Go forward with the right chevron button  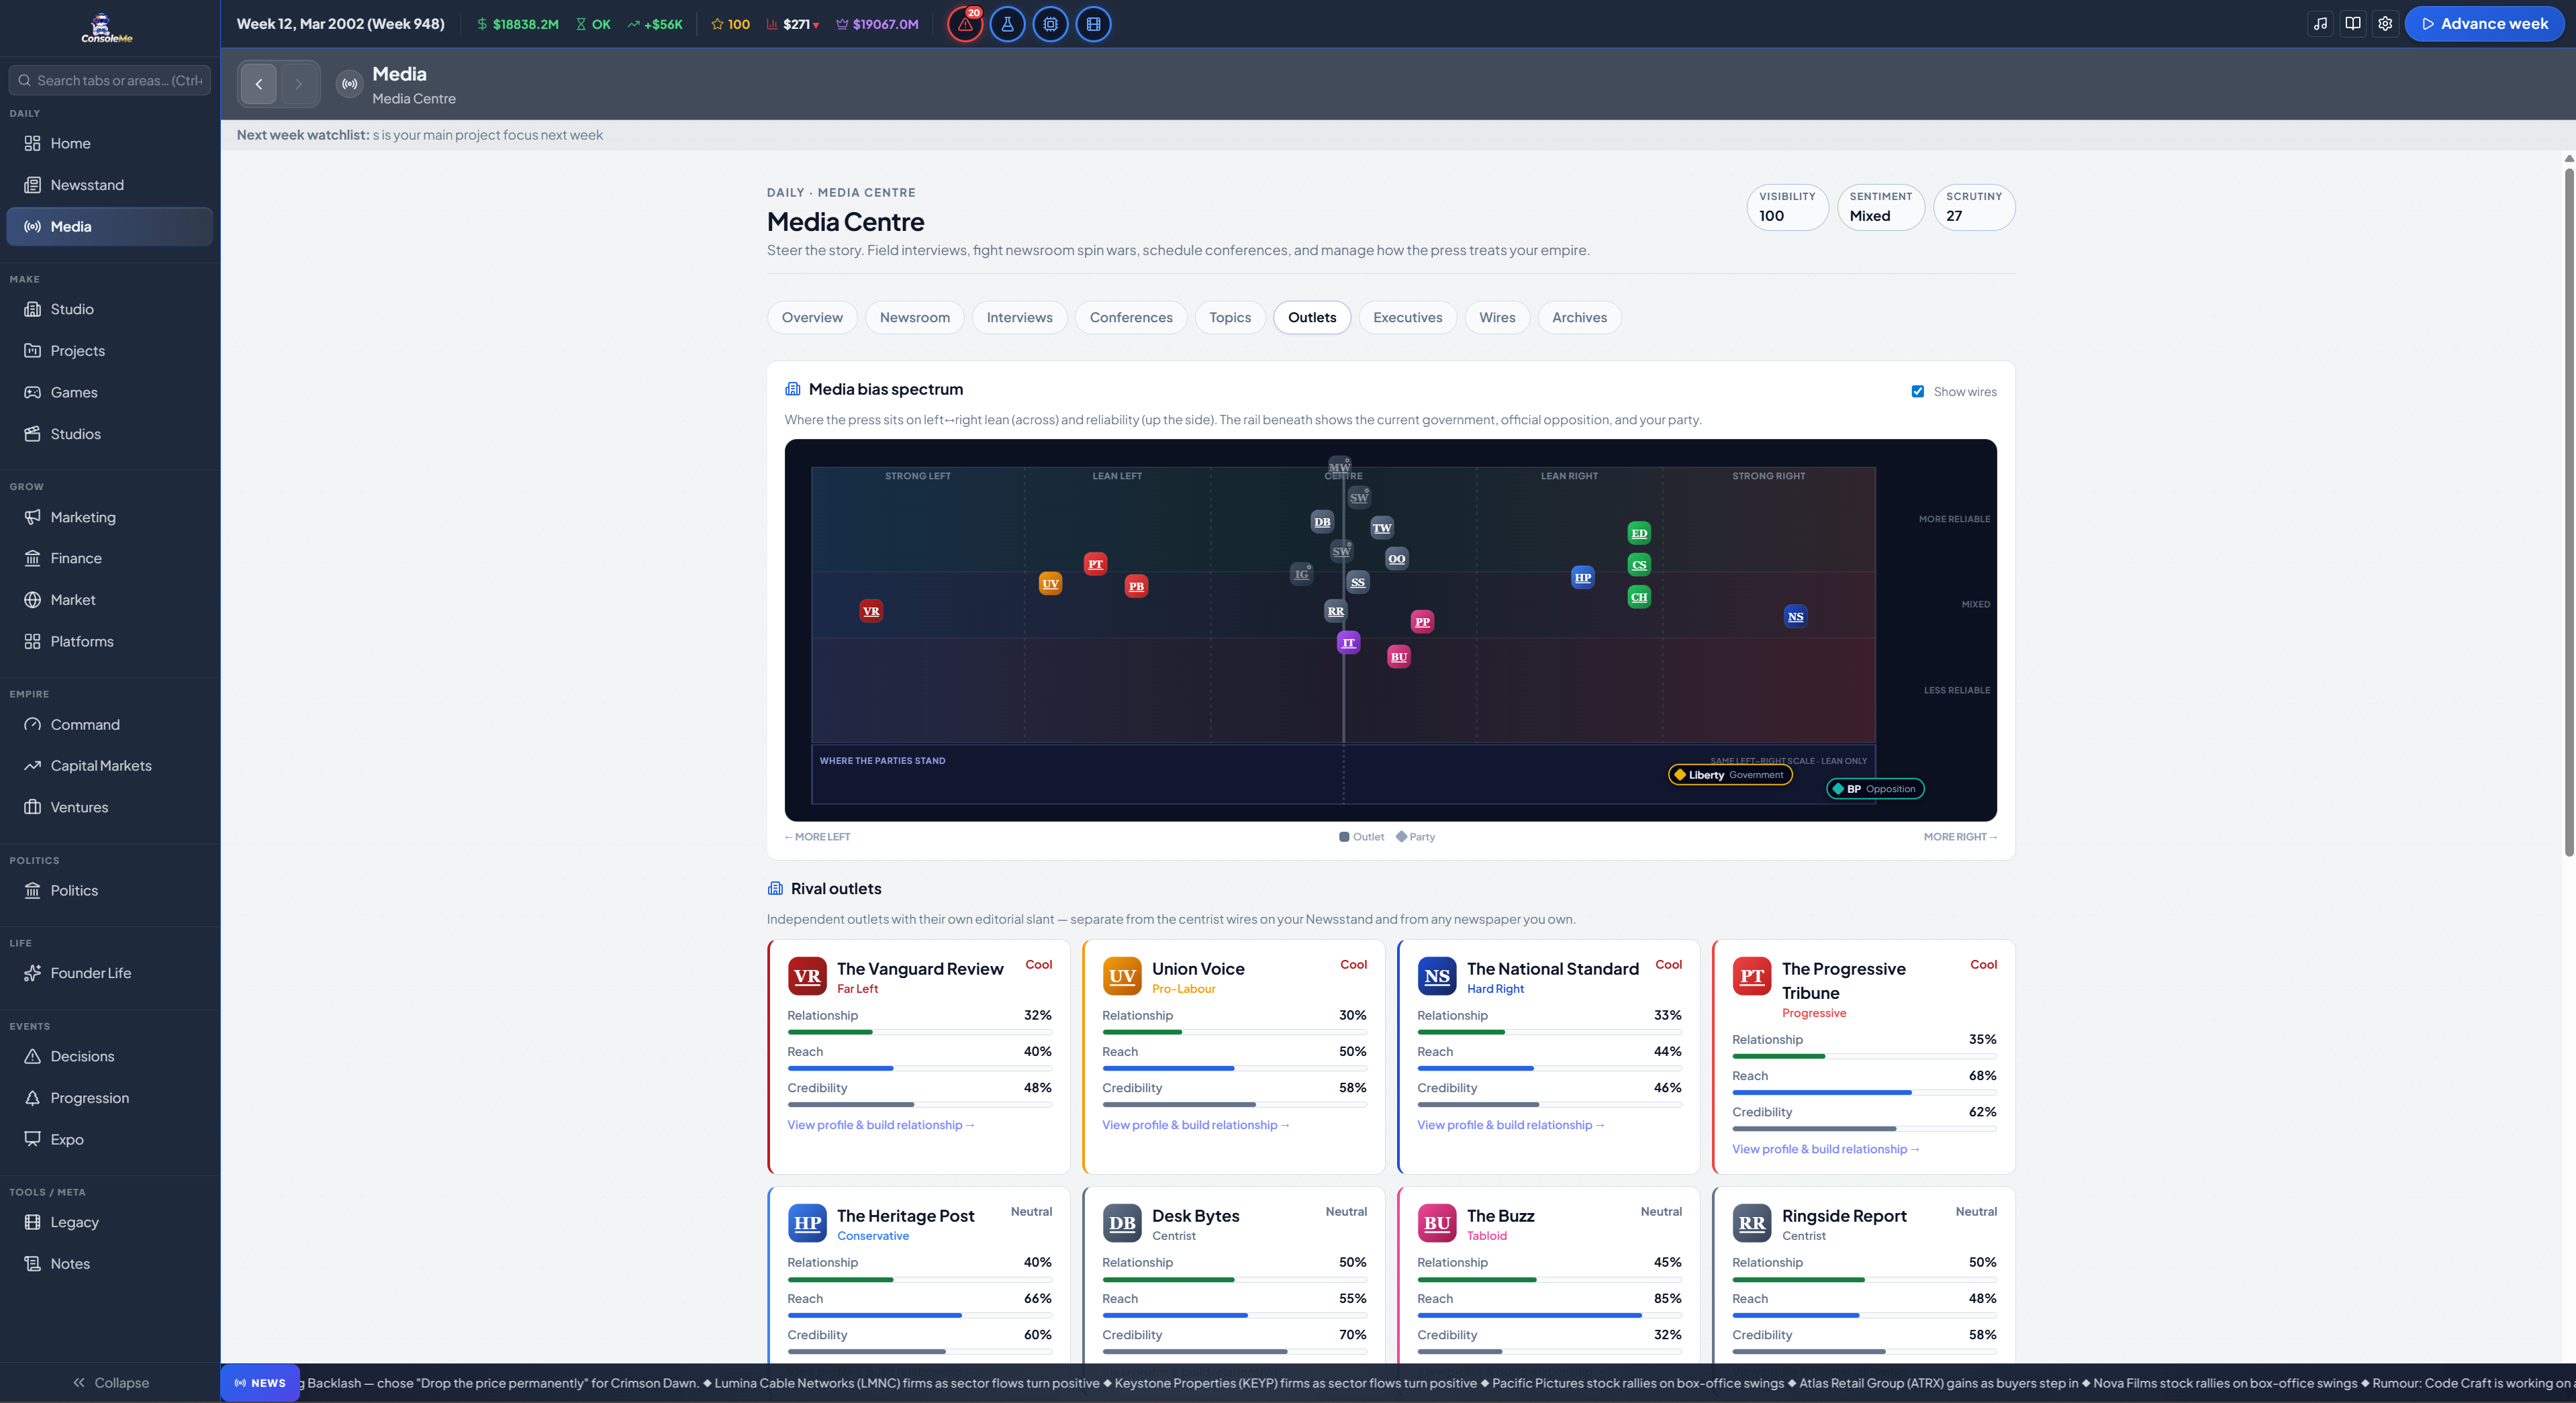point(298,84)
